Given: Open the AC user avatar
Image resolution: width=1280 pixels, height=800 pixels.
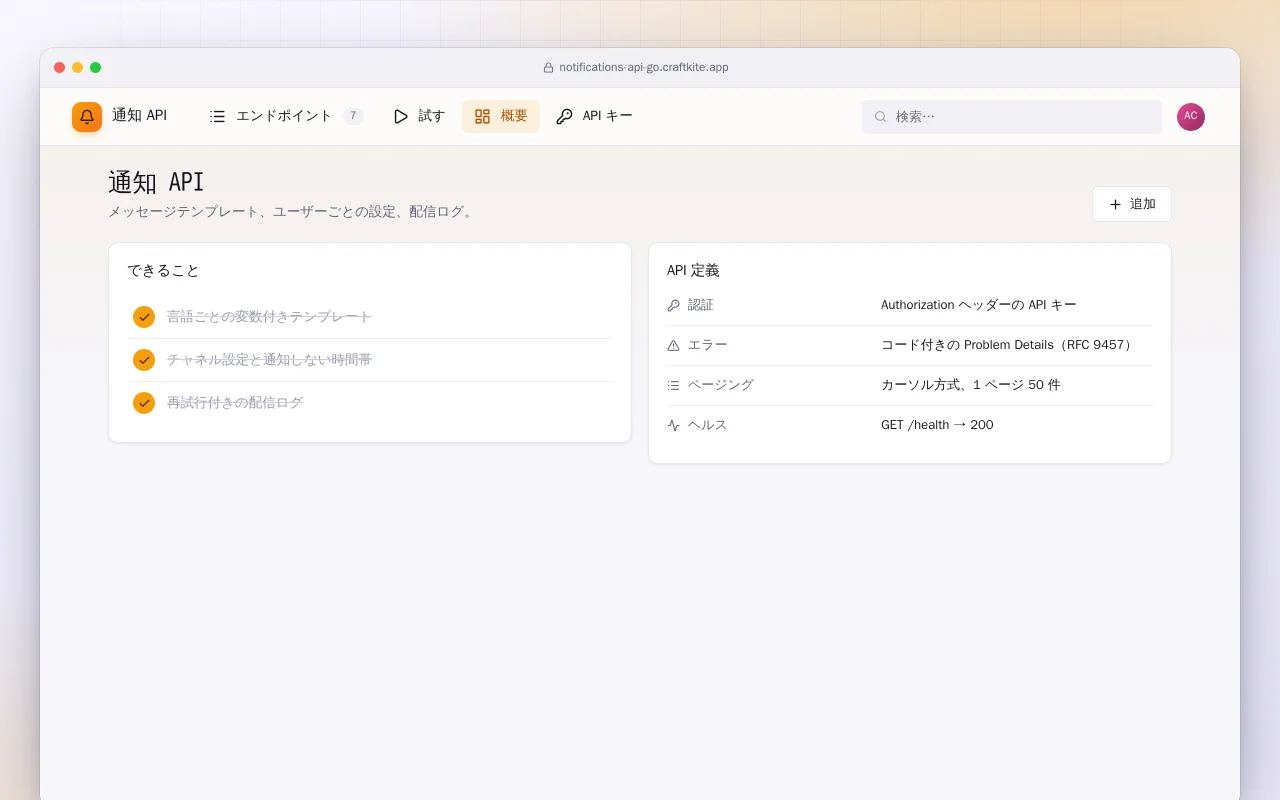Looking at the screenshot, I should [1191, 117].
